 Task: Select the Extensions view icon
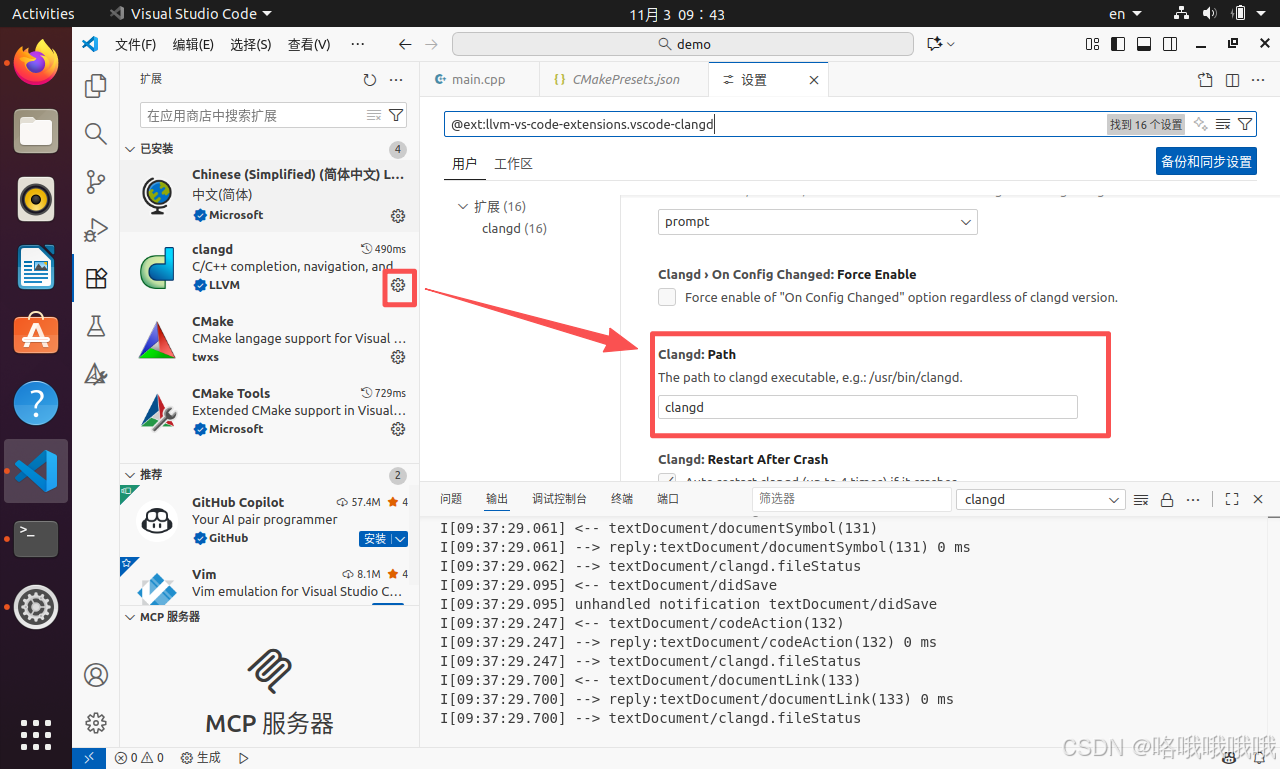pyautogui.click(x=96, y=278)
